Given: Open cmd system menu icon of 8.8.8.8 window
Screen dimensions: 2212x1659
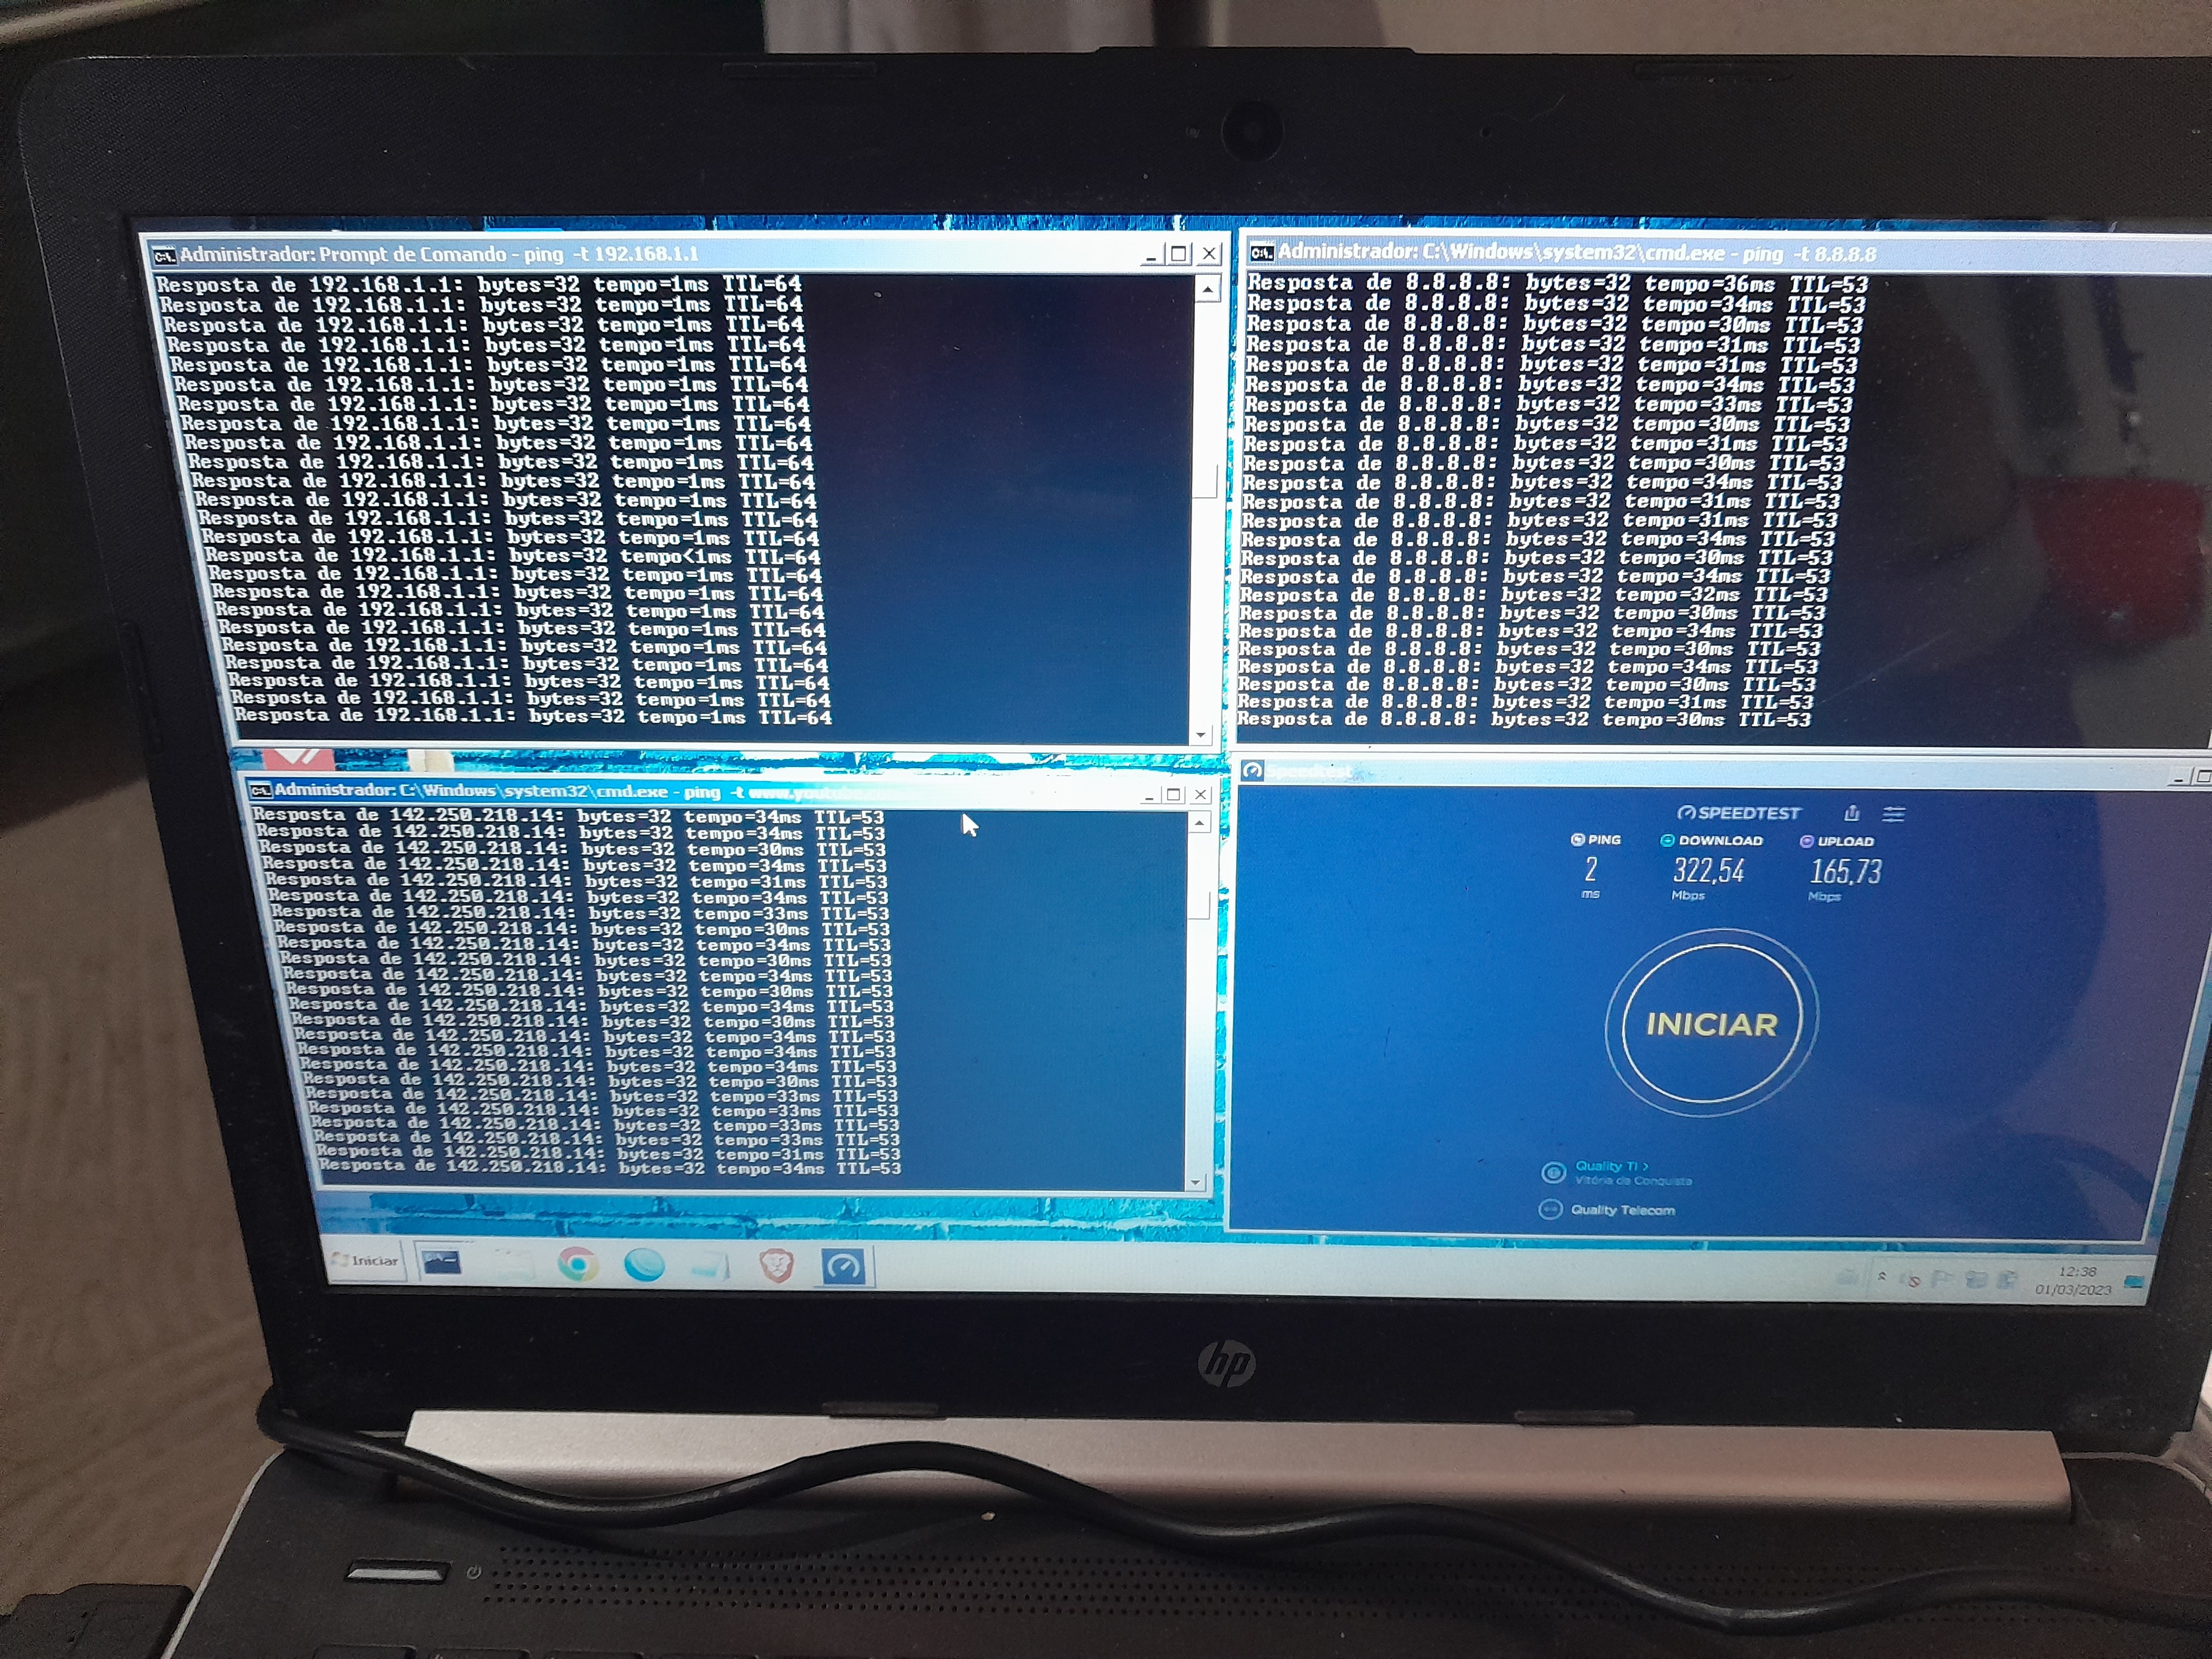Looking at the screenshot, I should click(1261, 252).
